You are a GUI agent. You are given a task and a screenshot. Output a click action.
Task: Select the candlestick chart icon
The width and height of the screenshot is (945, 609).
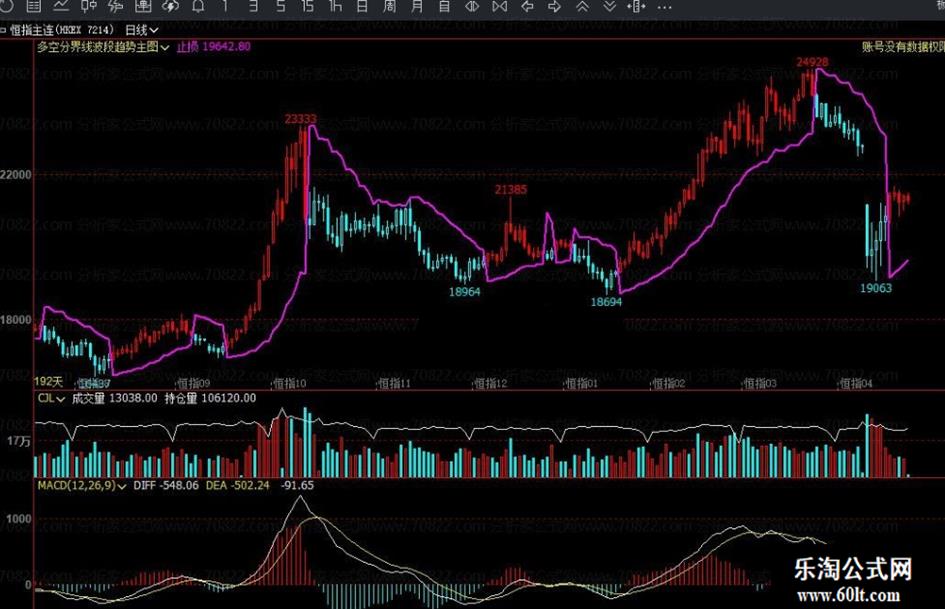(89, 6)
